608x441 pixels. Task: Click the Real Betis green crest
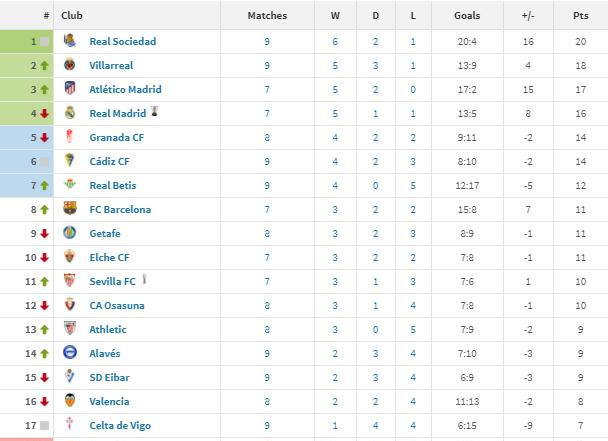(70, 183)
